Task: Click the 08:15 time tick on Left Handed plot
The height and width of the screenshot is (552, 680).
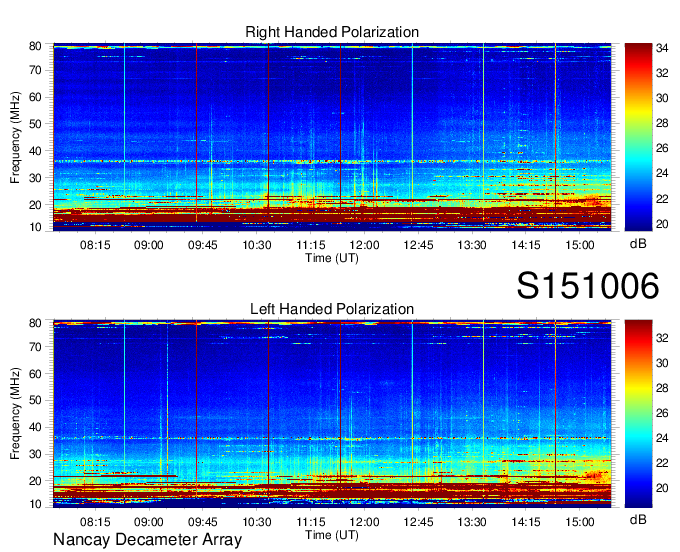Action: coord(95,522)
